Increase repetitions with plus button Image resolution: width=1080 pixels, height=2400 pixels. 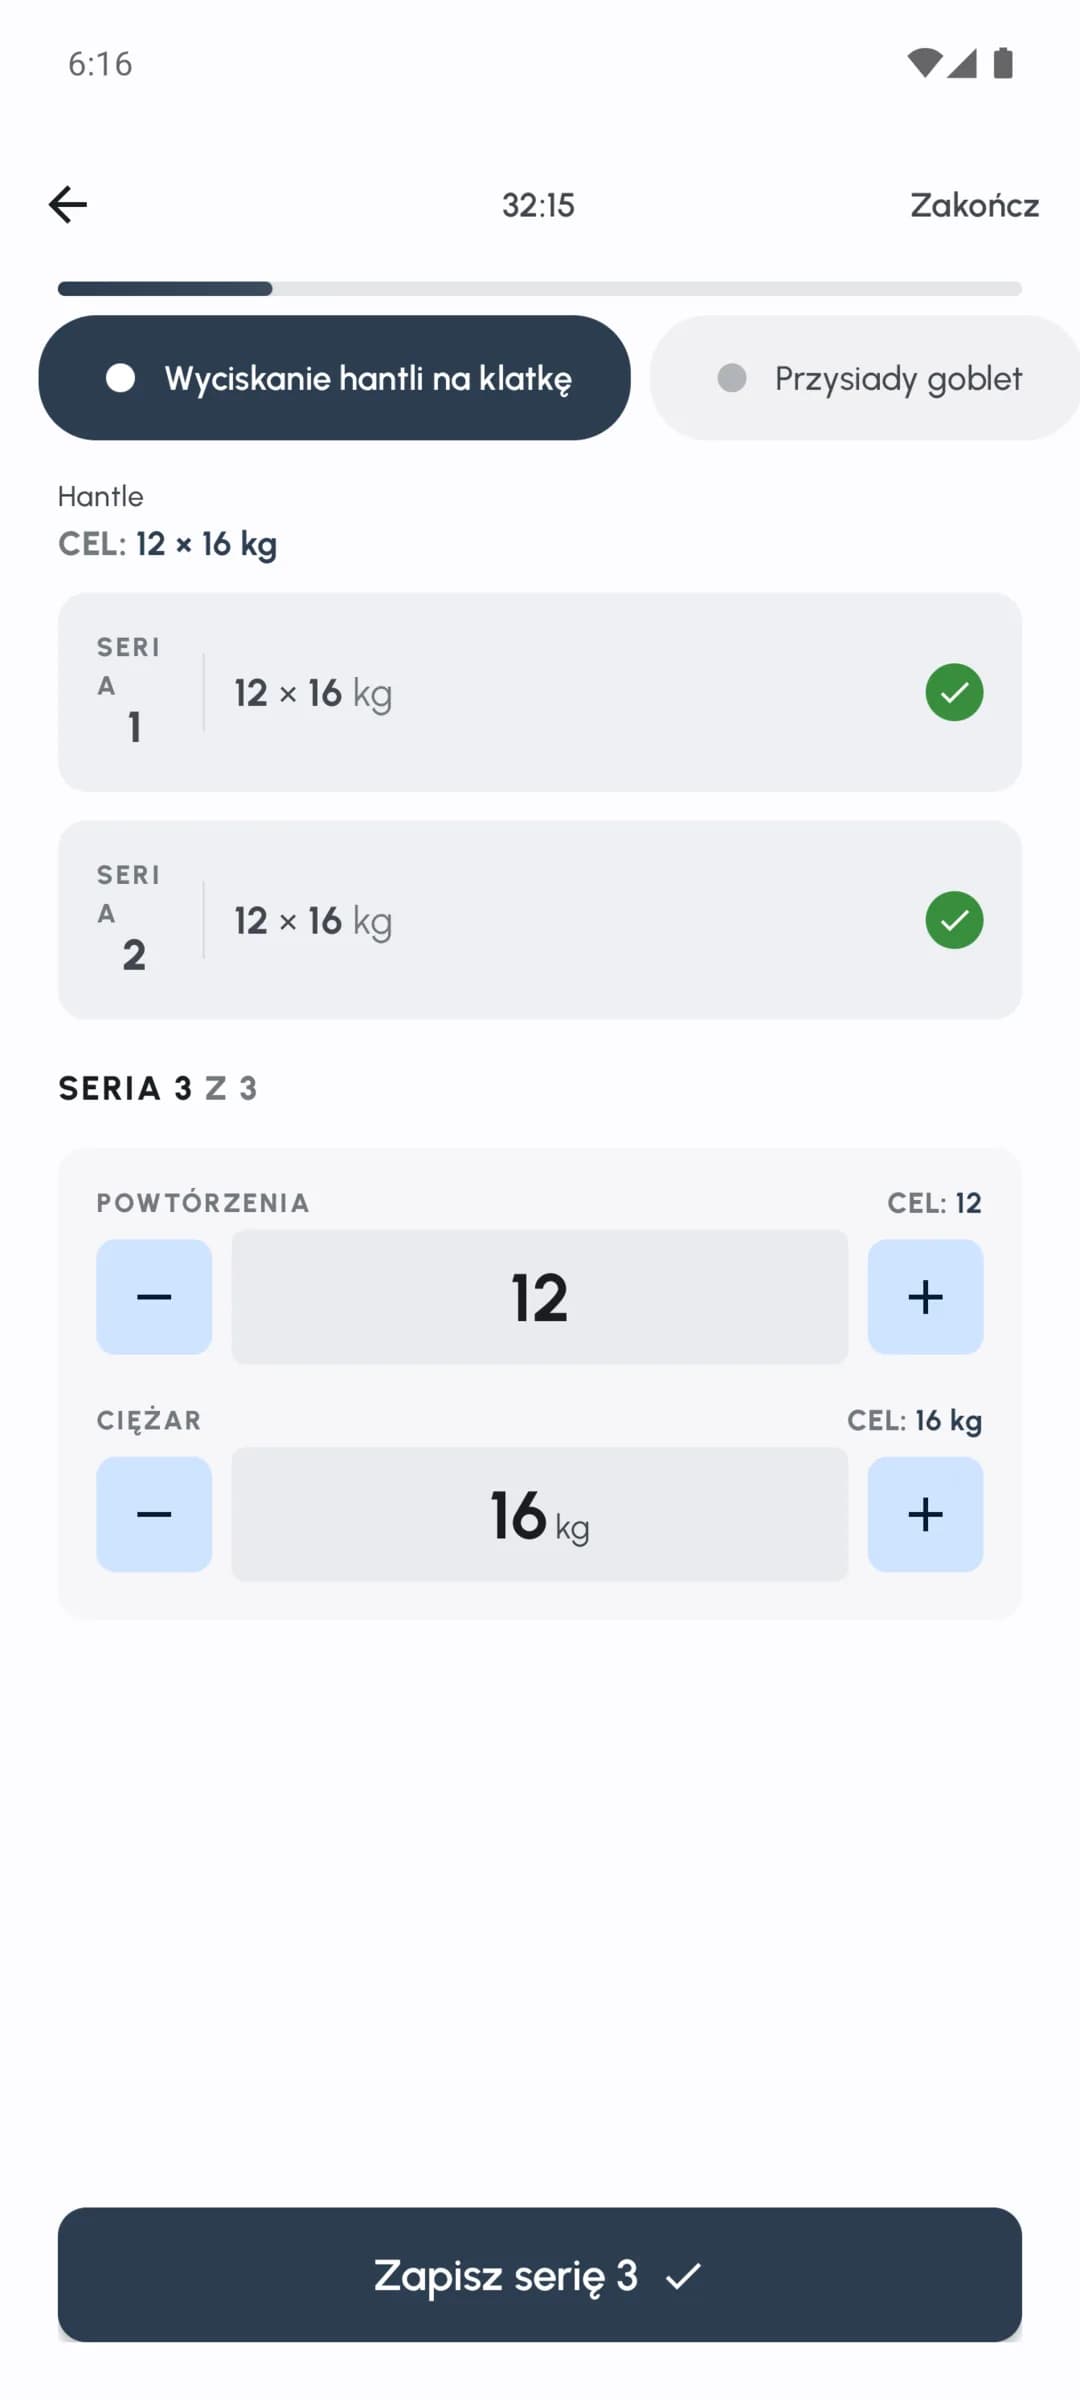[925, 1297]
